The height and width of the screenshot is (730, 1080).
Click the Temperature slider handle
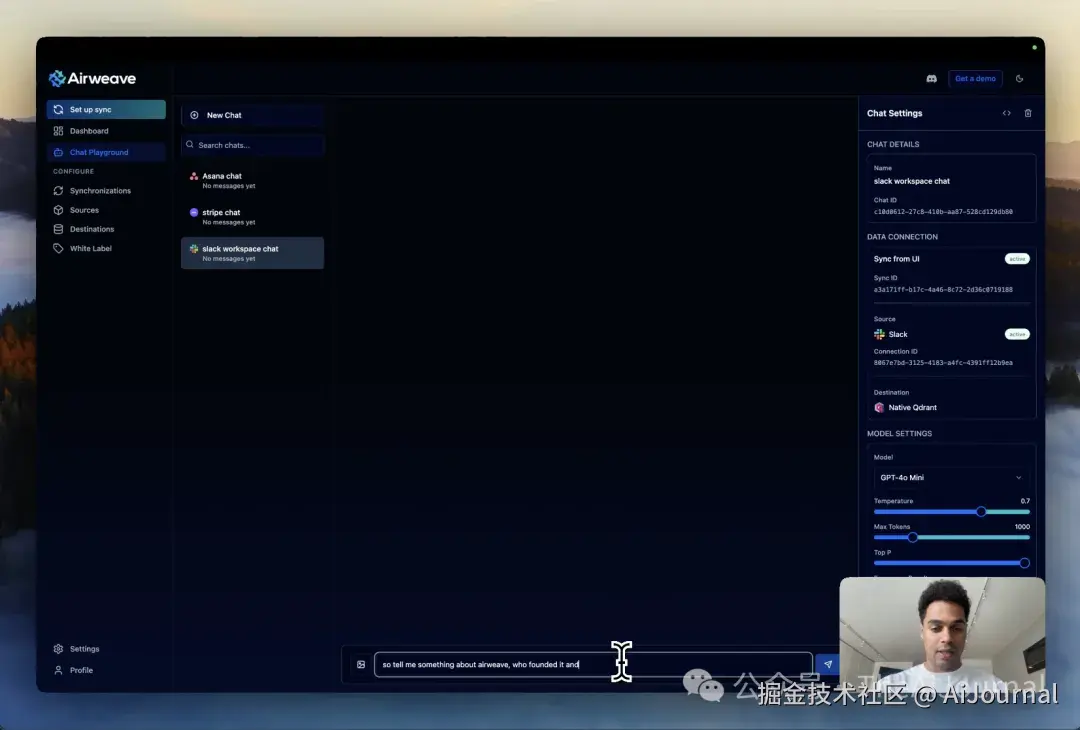(x=981, y=511)
